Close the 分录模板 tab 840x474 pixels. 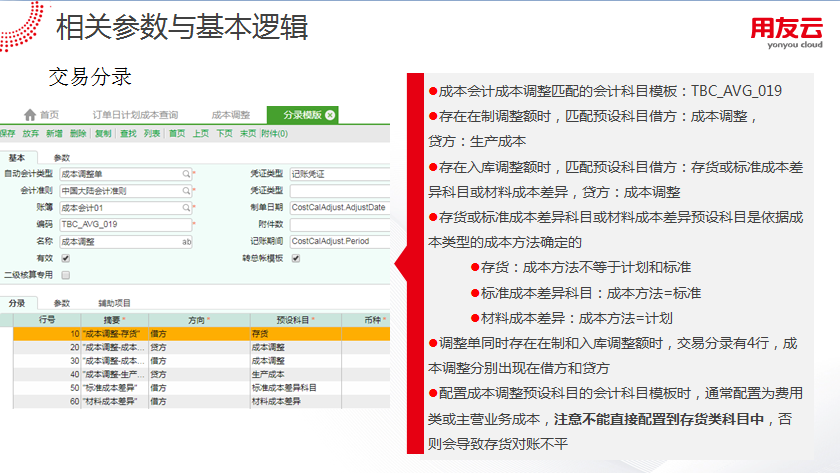click(330, 115)
